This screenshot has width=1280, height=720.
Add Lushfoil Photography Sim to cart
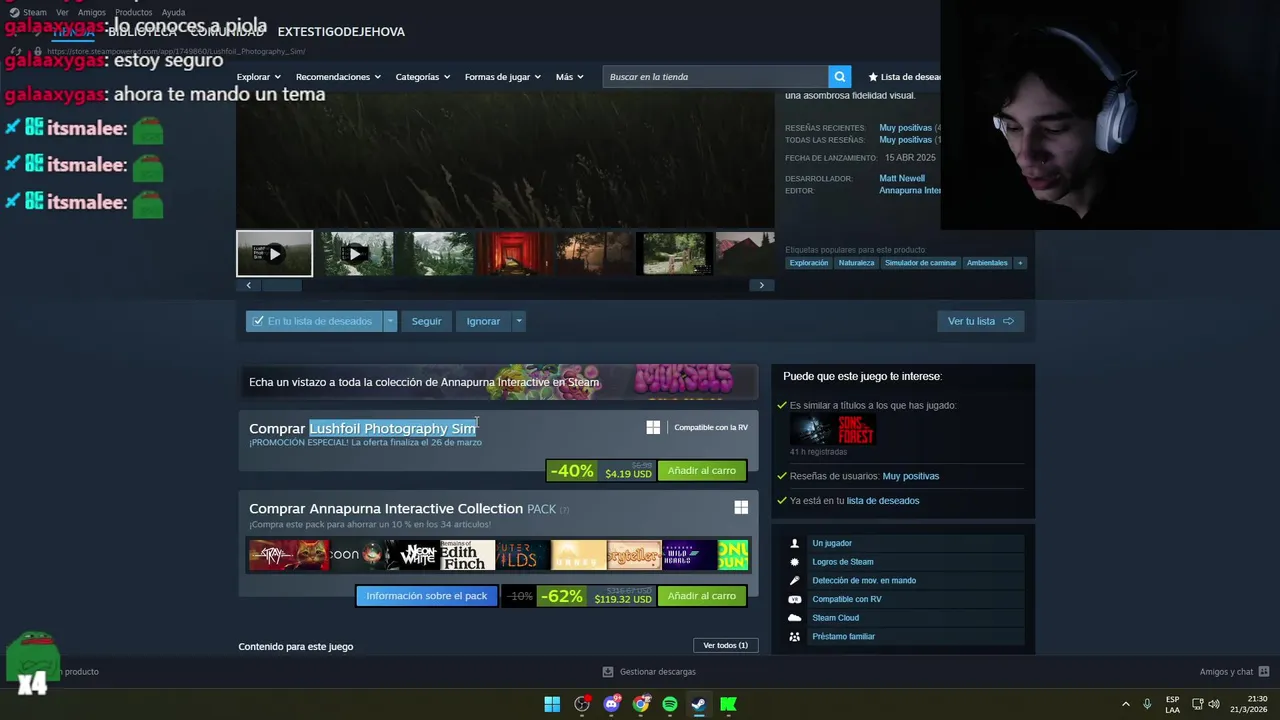point(701,470)
